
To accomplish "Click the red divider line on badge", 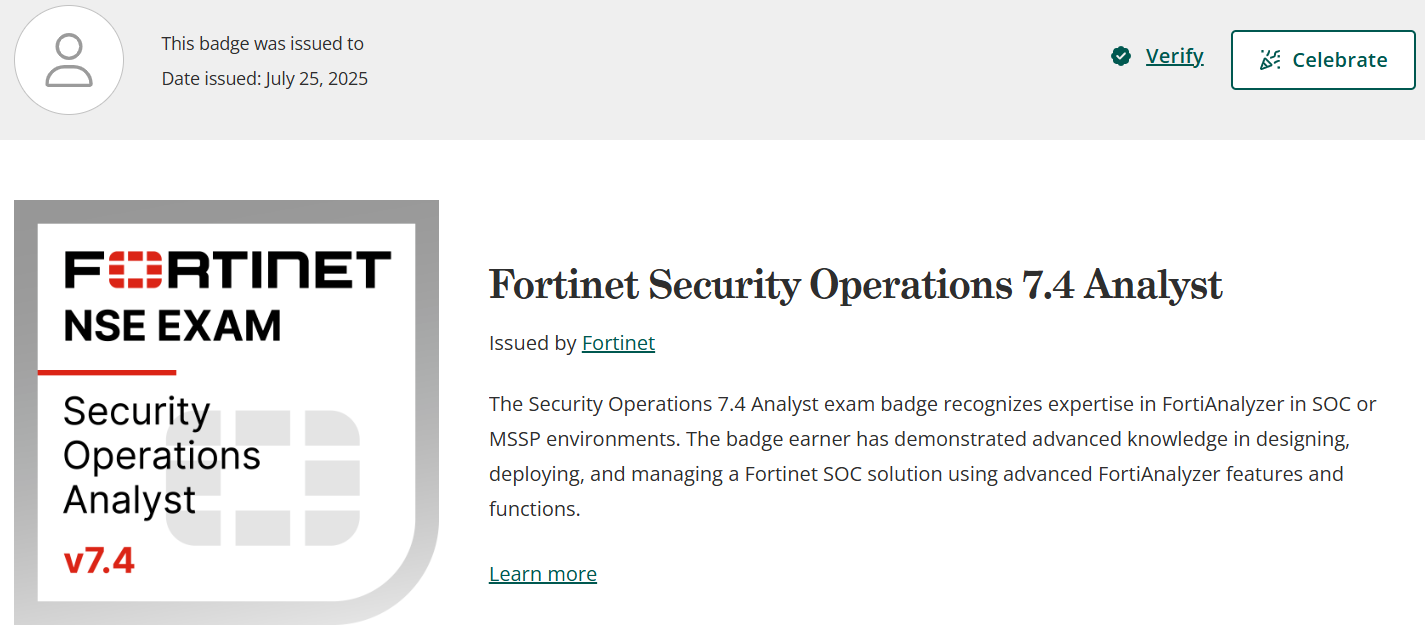I will tap(106, 372).
